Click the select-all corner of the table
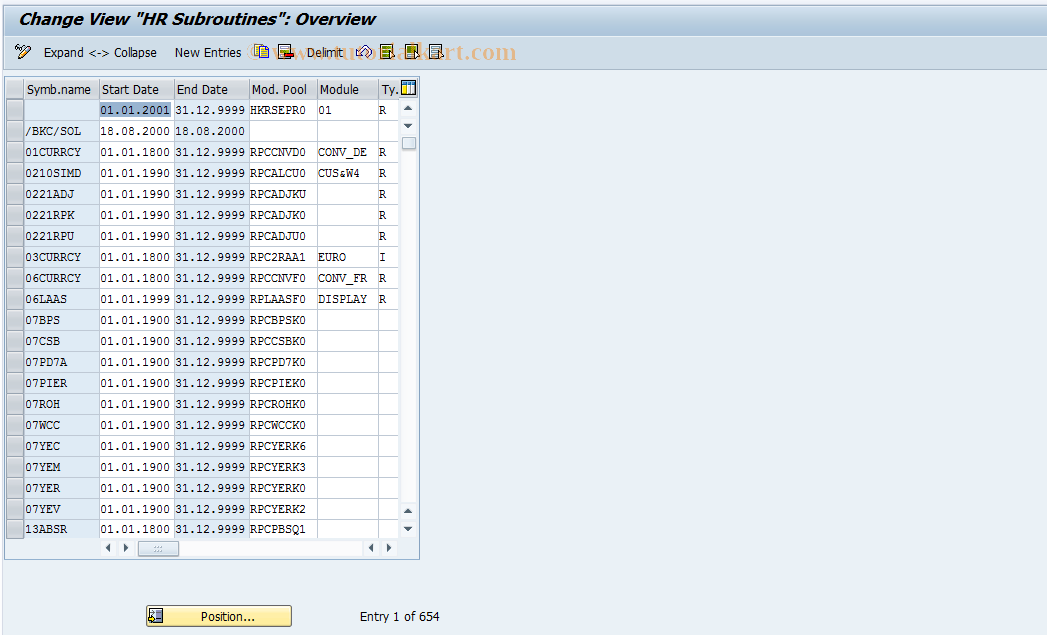Viewport: 1047px width, 635px height. [15, 89]
